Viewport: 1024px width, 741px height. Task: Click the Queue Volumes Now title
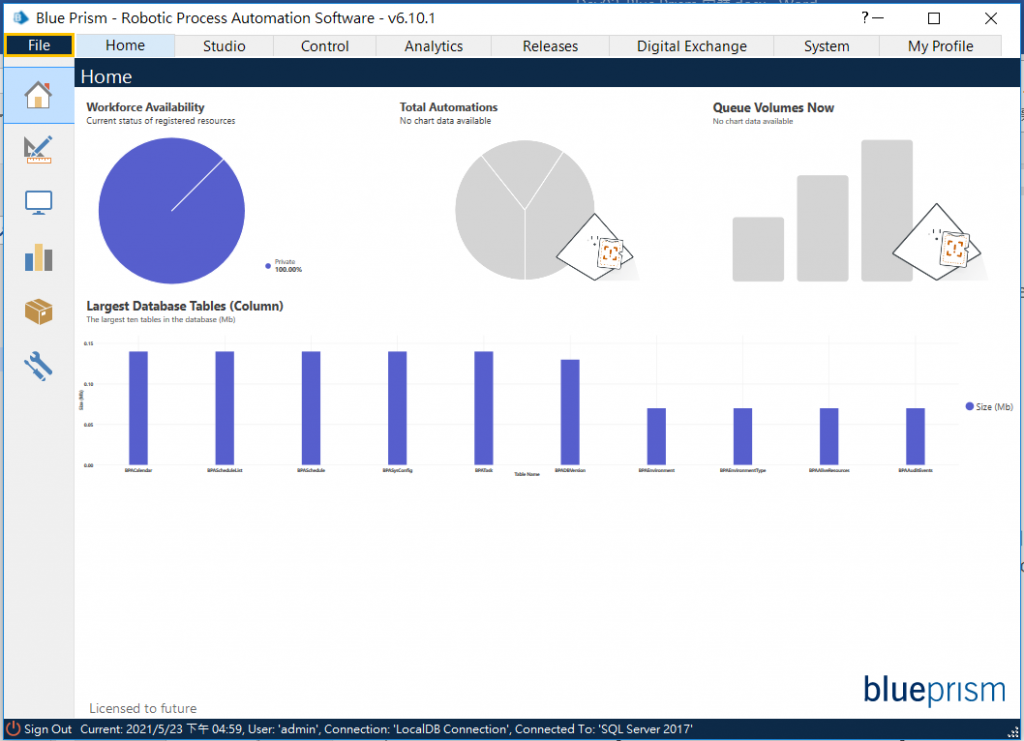[x=773, y=108]
